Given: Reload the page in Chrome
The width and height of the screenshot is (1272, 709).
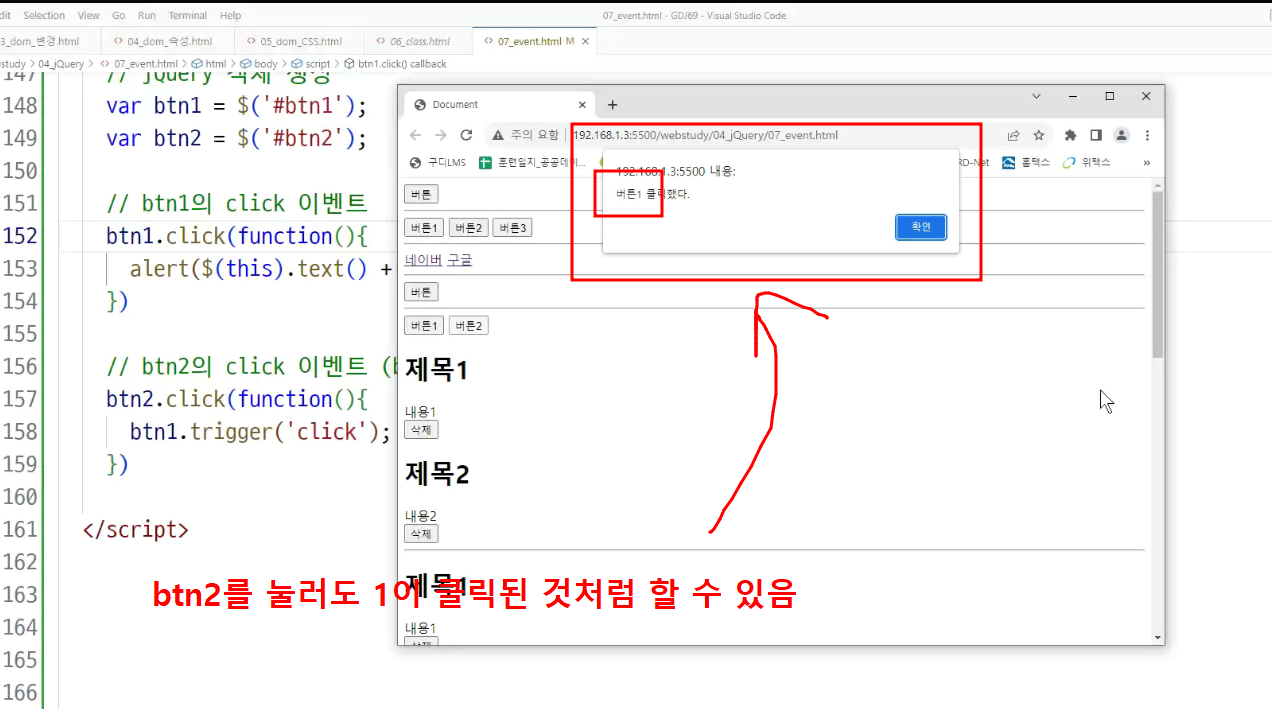Looking at the screenshot, I should click(466, 135).
